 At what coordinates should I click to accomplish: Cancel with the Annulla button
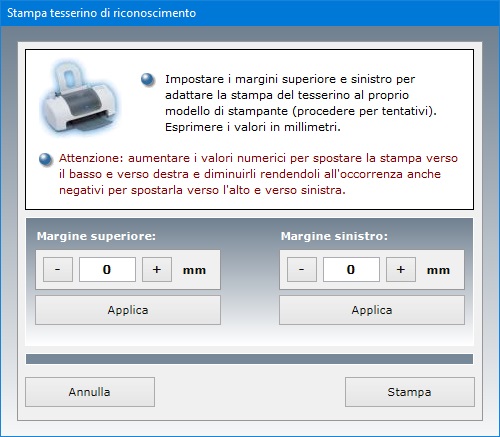click(90, 392)
